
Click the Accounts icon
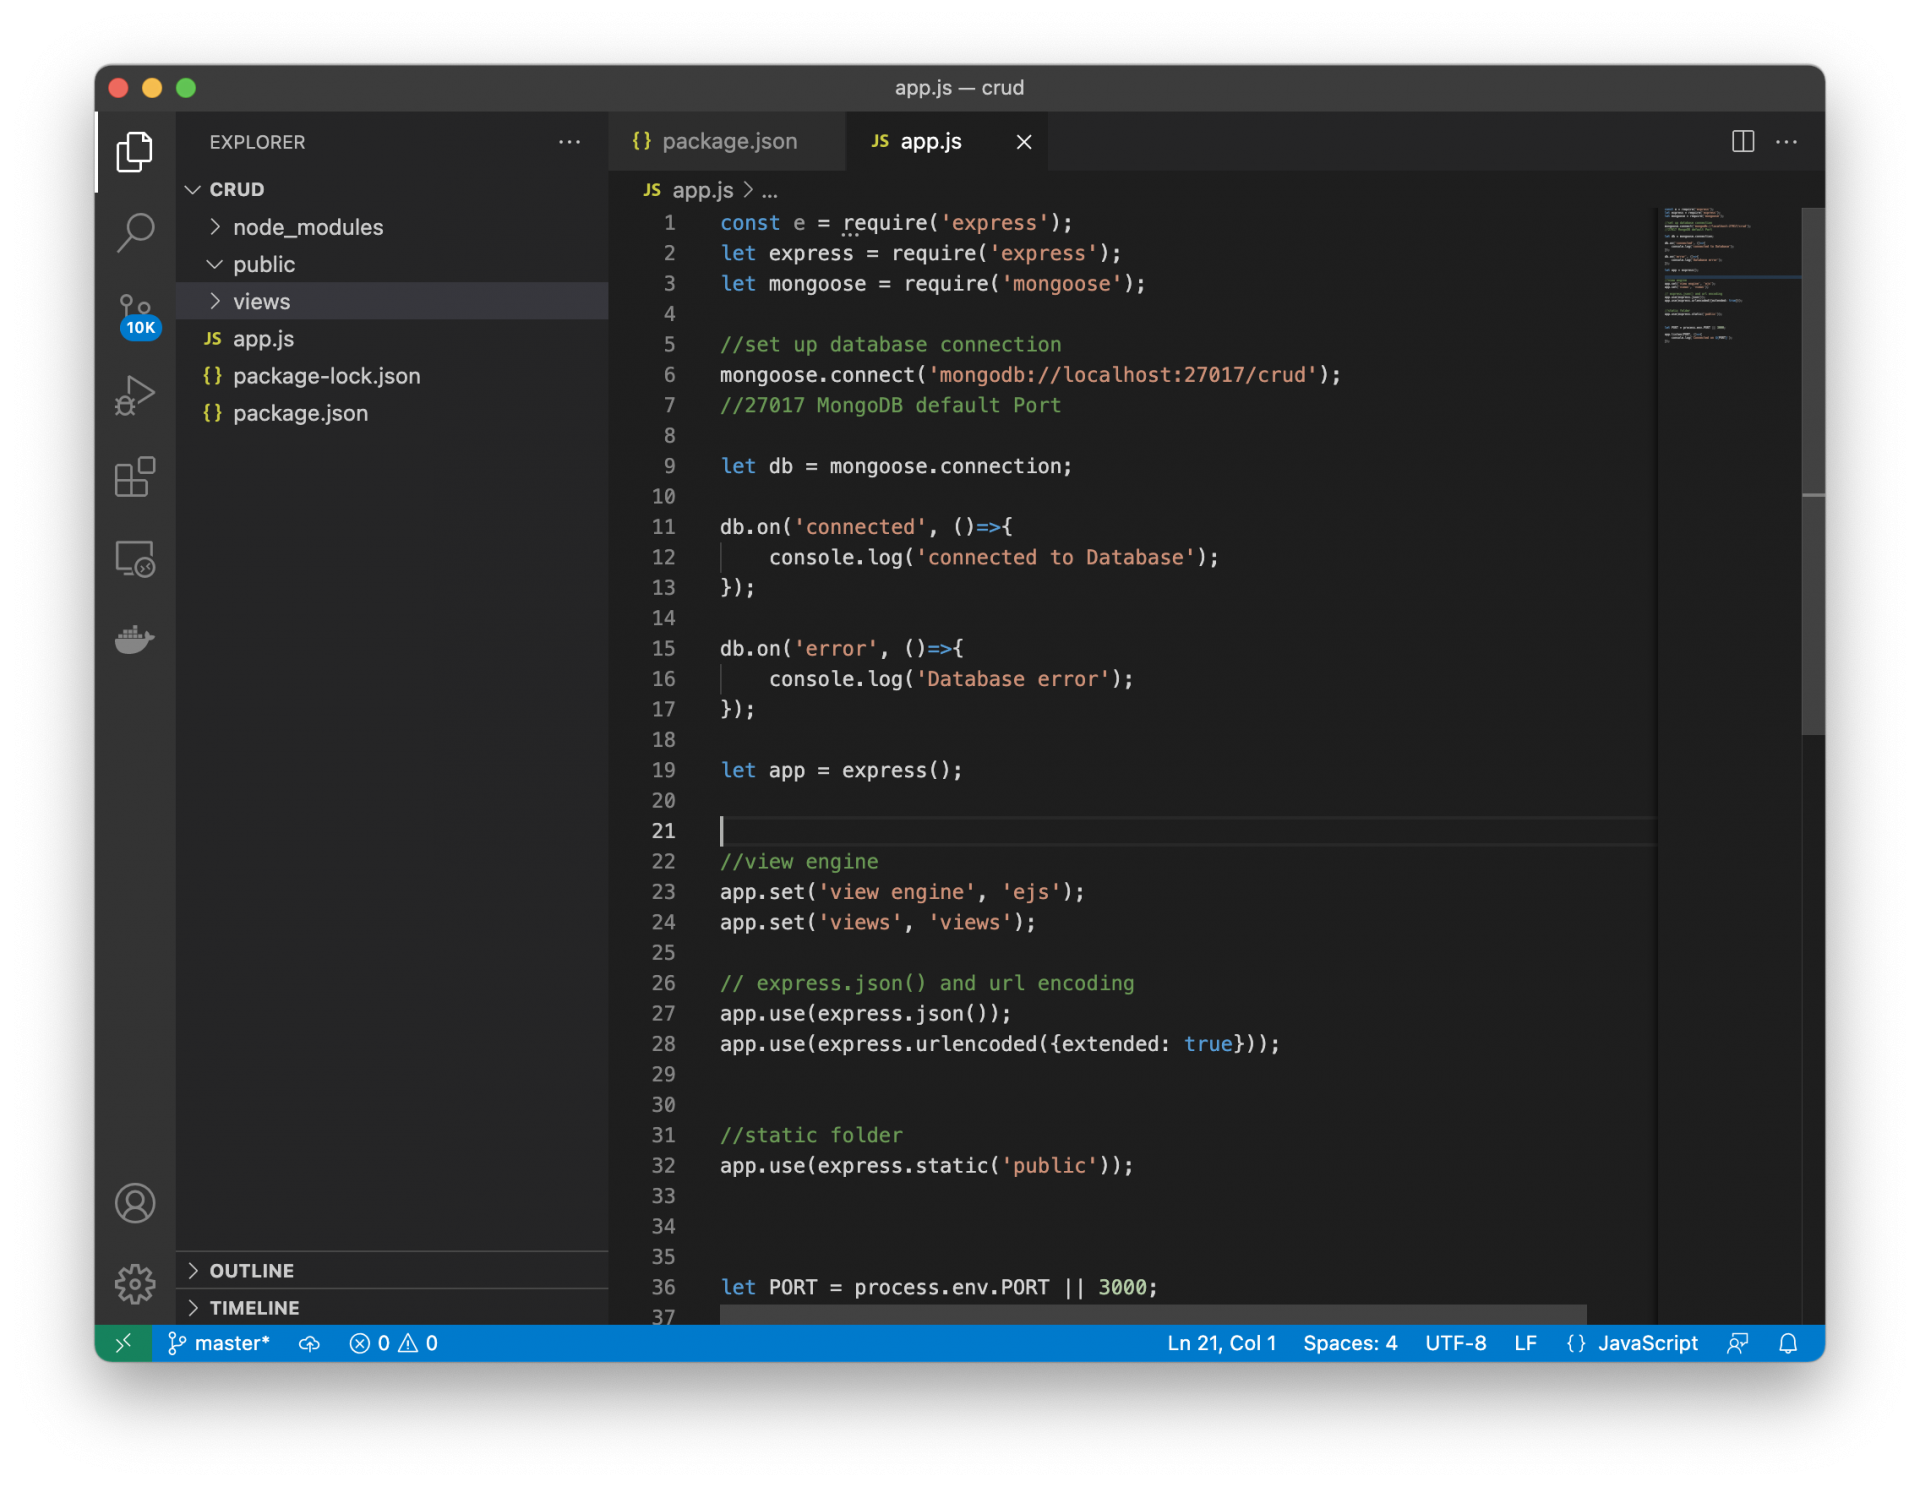click(x=135, y=1204)
